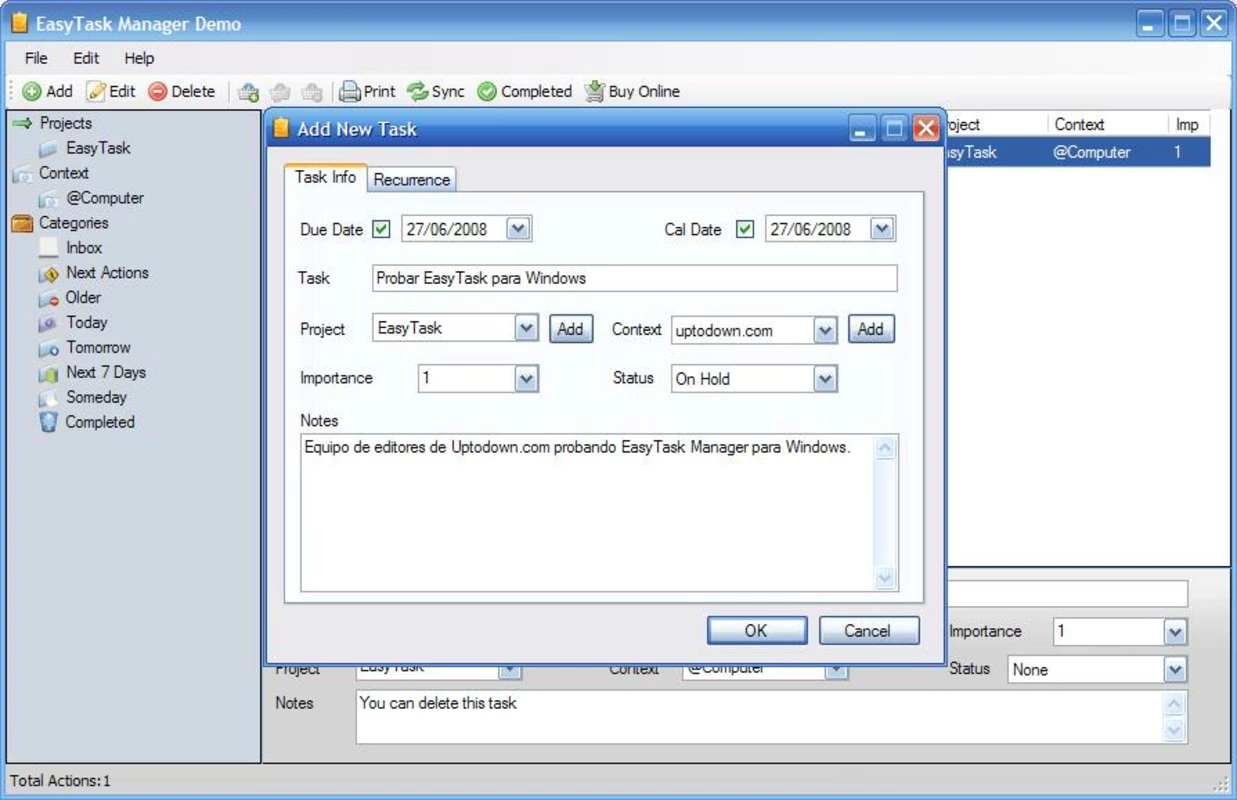The image size is (1237, 800).
Task: Switch to the Task Info tab
Action: (x=325, y=177)
